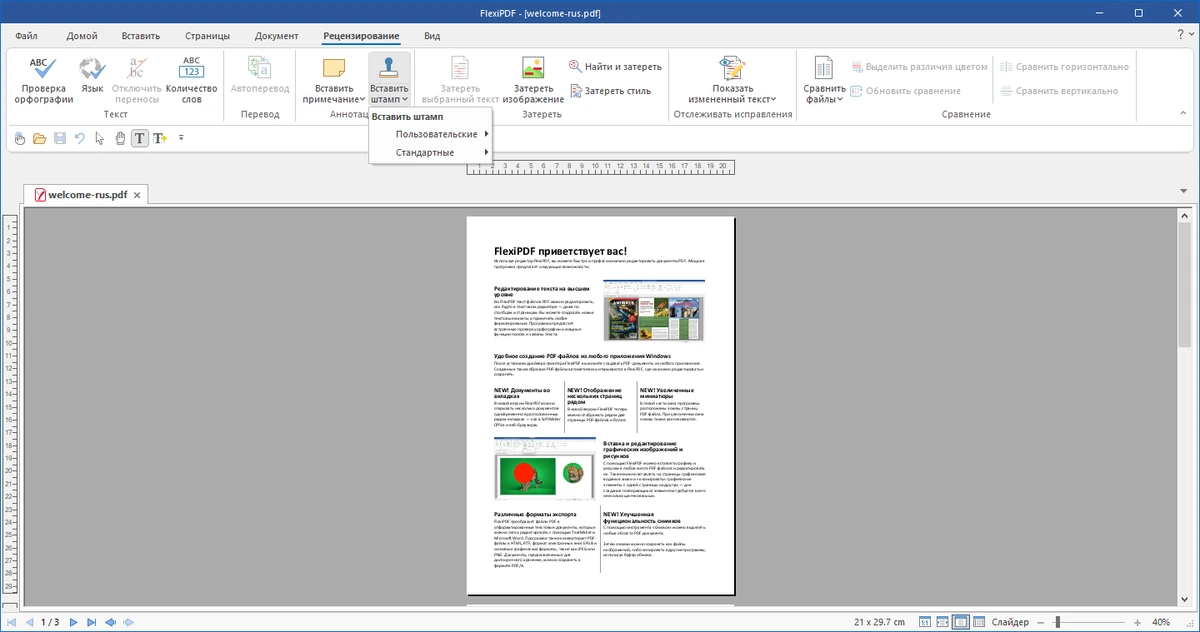The width and height of the screenshot is (1200, 632).
Task: Expand the Пользовательские stamps submenu
Action: click(x=431, y=134)
